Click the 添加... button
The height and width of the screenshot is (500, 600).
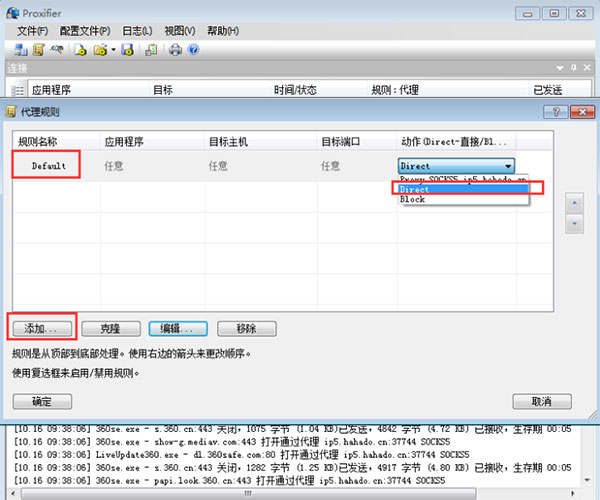tap(47, 328)
